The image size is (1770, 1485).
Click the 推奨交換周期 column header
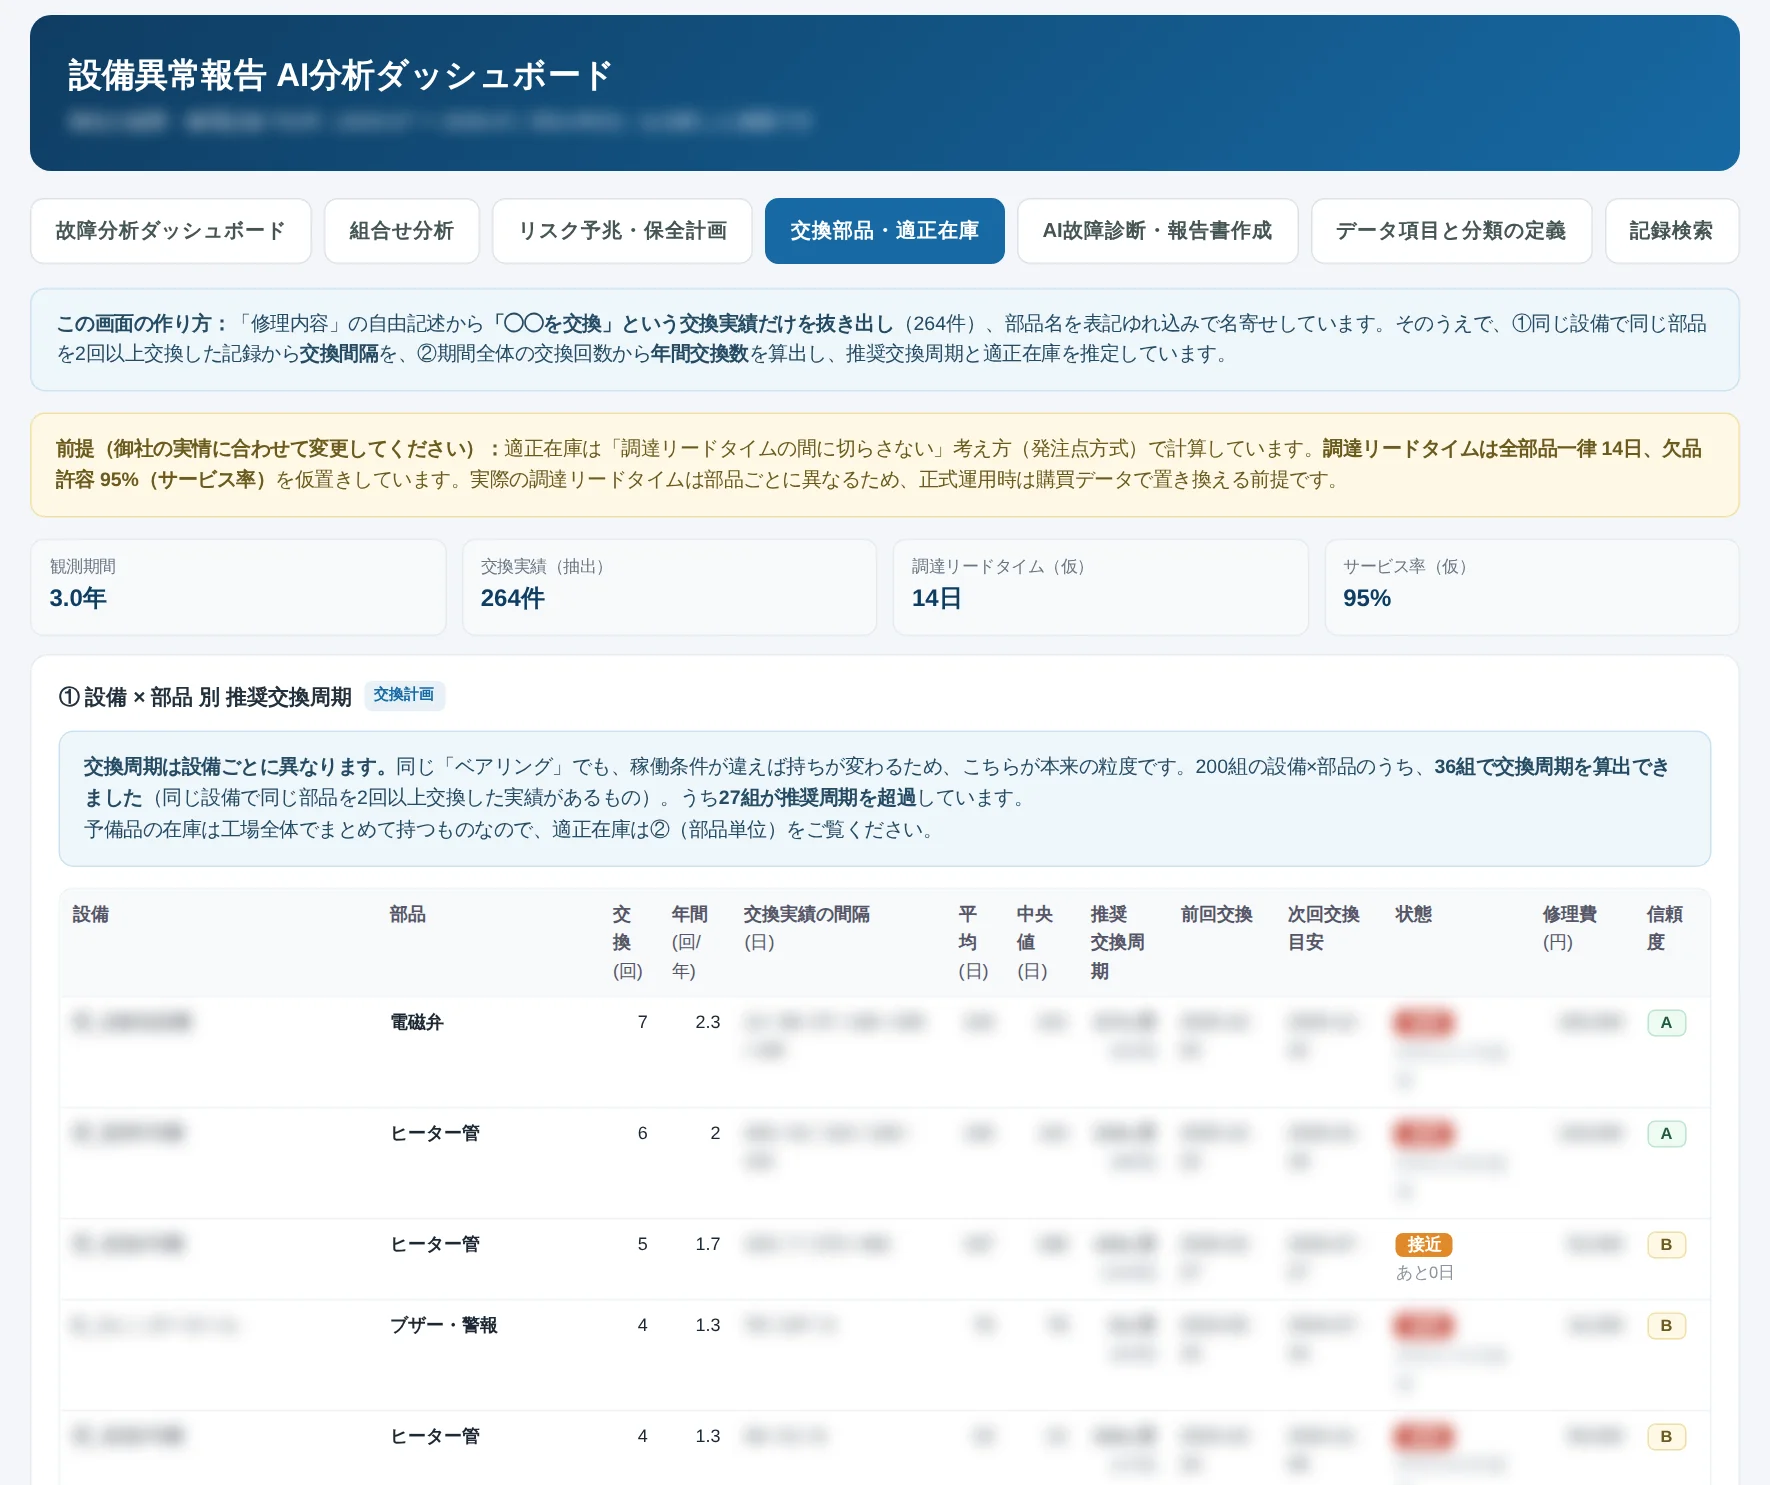(x=1118, y=942)
